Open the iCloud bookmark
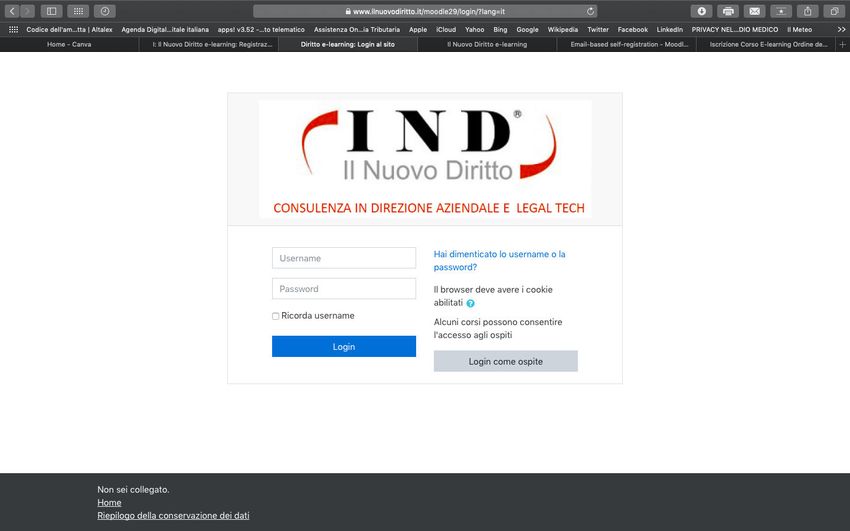The height and width of the screenshot is (531, 850). pos(446,30)
